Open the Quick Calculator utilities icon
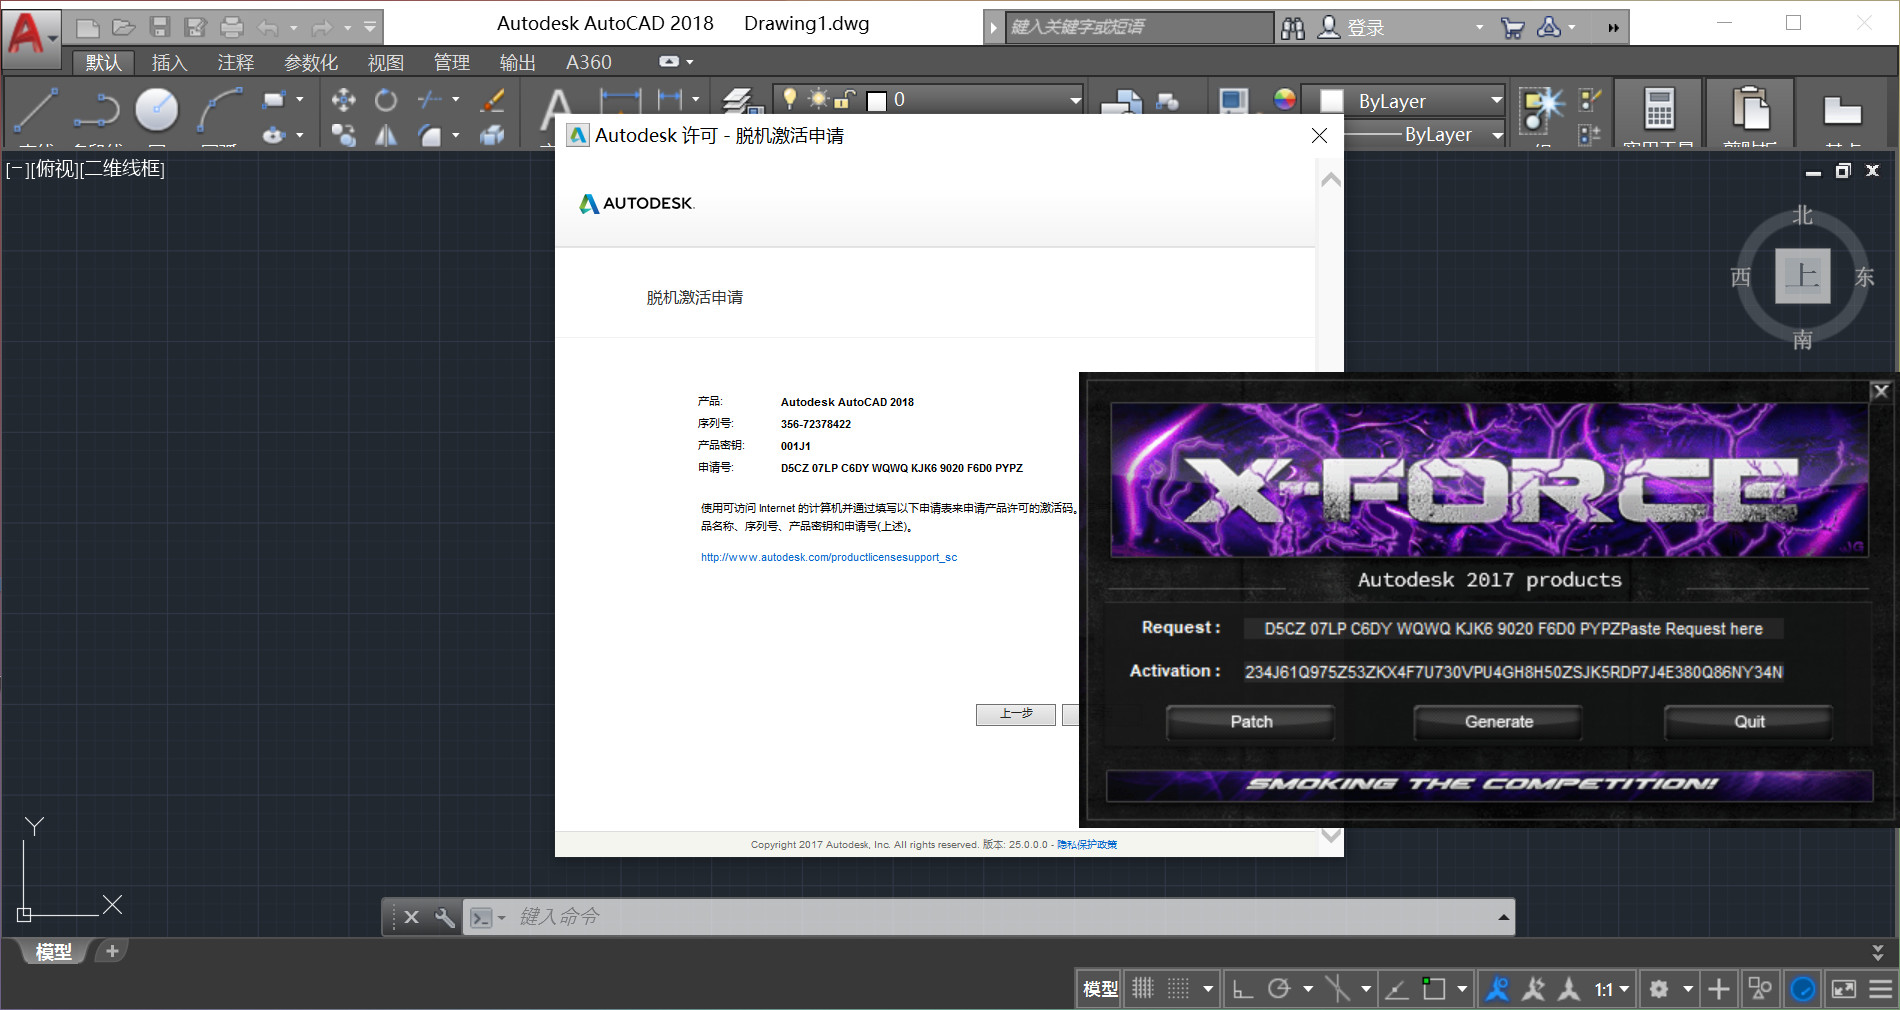Screen dimensions: 1900x1010 tap(1659, 108)
